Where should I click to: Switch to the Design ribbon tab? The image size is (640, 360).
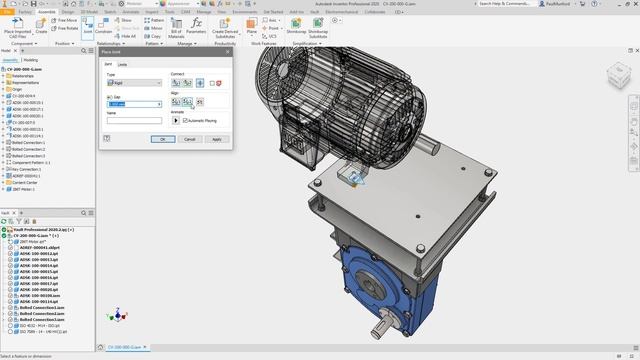[68, 12]
